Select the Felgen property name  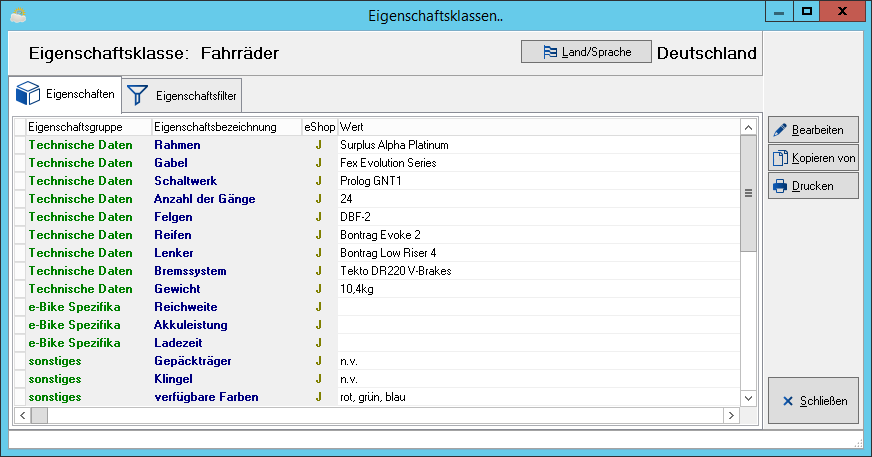[x=173, y=217]
